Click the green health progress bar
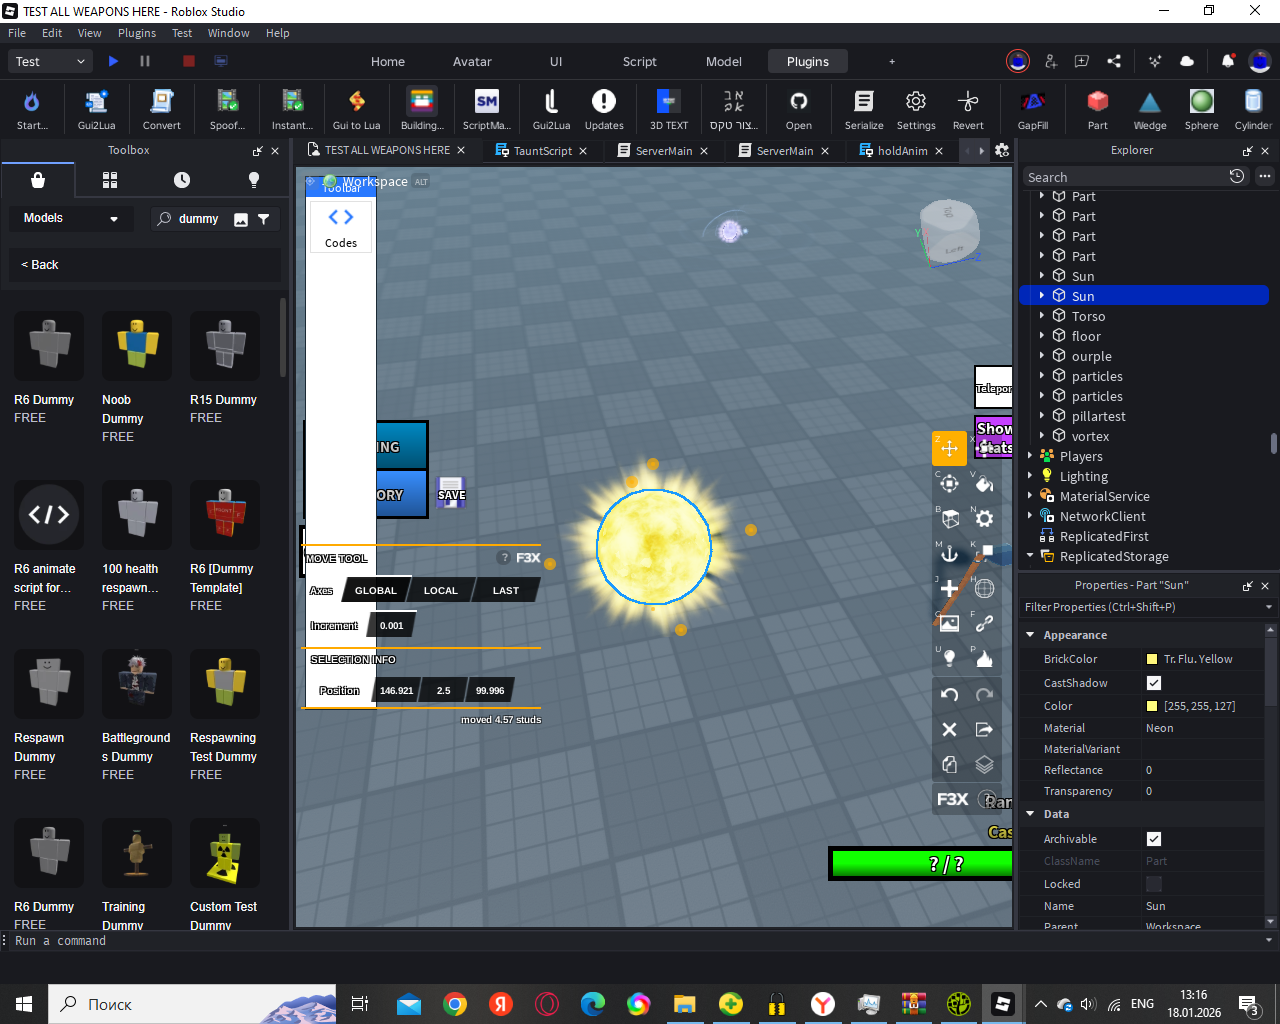The width and height of the screenshot is (1280, 1024). point(922,864)
